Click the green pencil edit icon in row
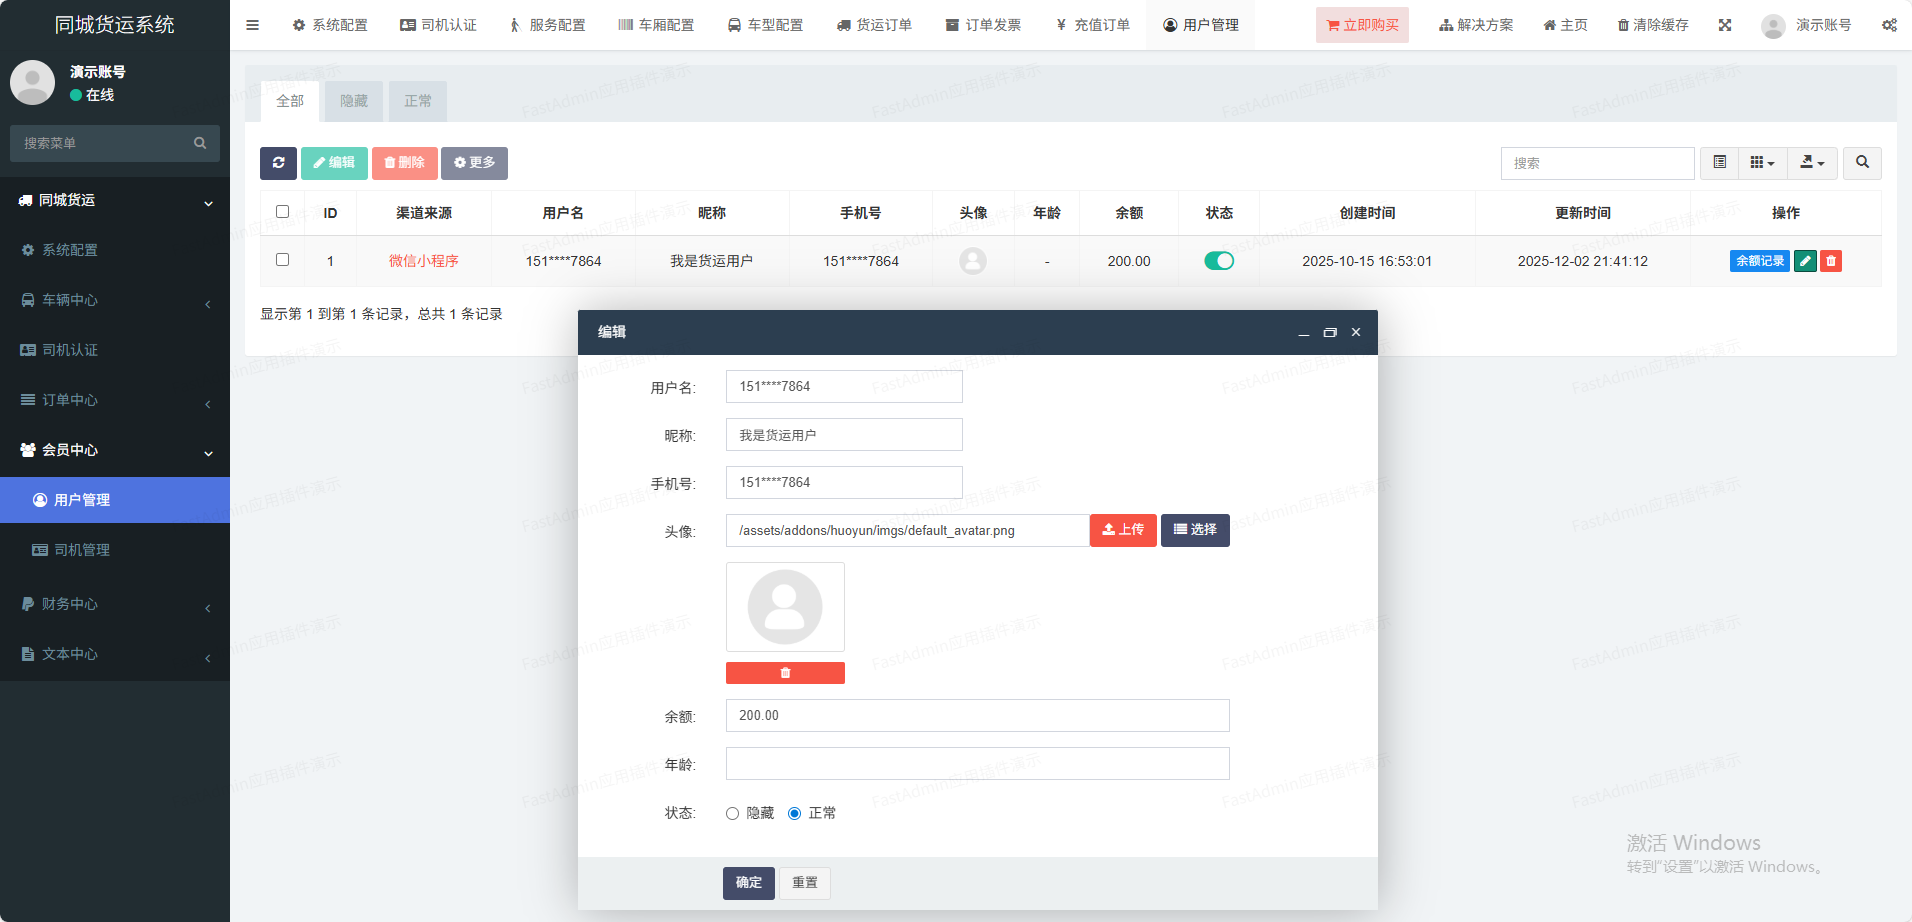Image resolution: width=1912 pixels, height=922 pixels. pyautogui.click(x=1805, y=261)
